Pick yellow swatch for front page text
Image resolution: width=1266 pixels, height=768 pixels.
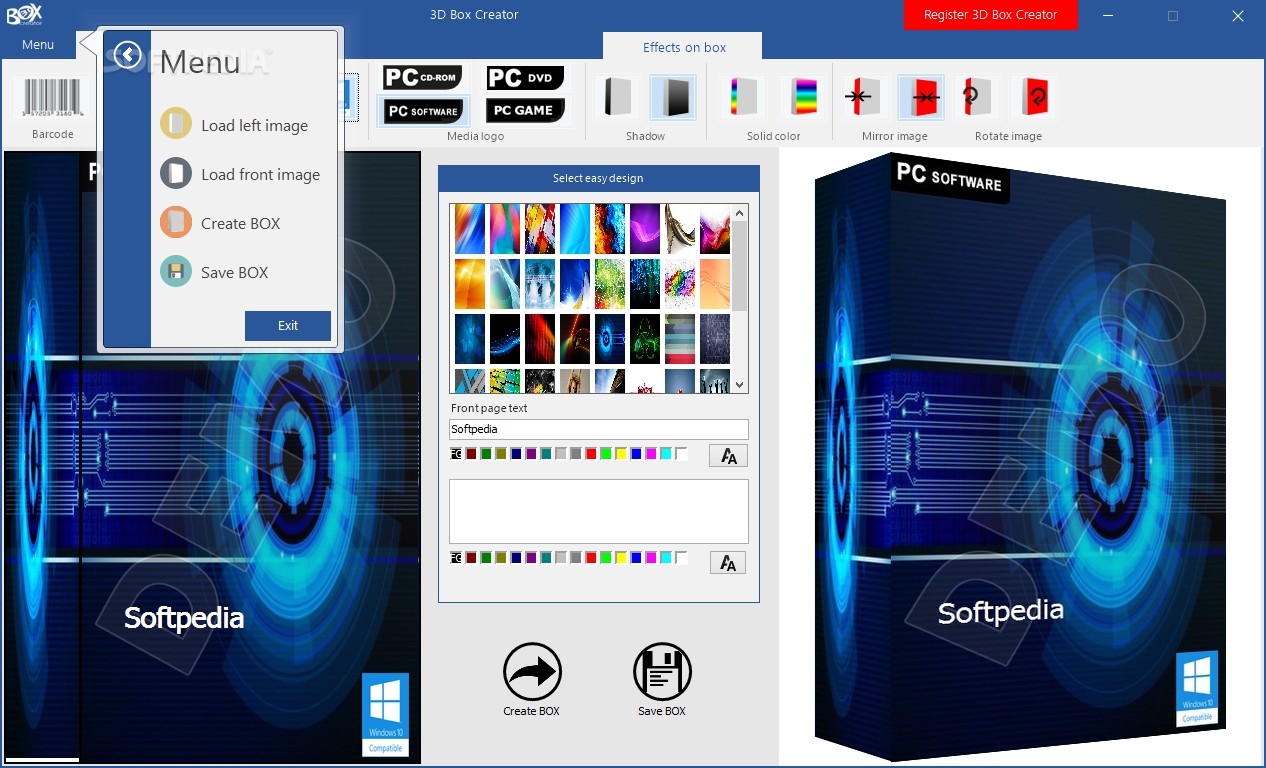click(x=621, y=454)
